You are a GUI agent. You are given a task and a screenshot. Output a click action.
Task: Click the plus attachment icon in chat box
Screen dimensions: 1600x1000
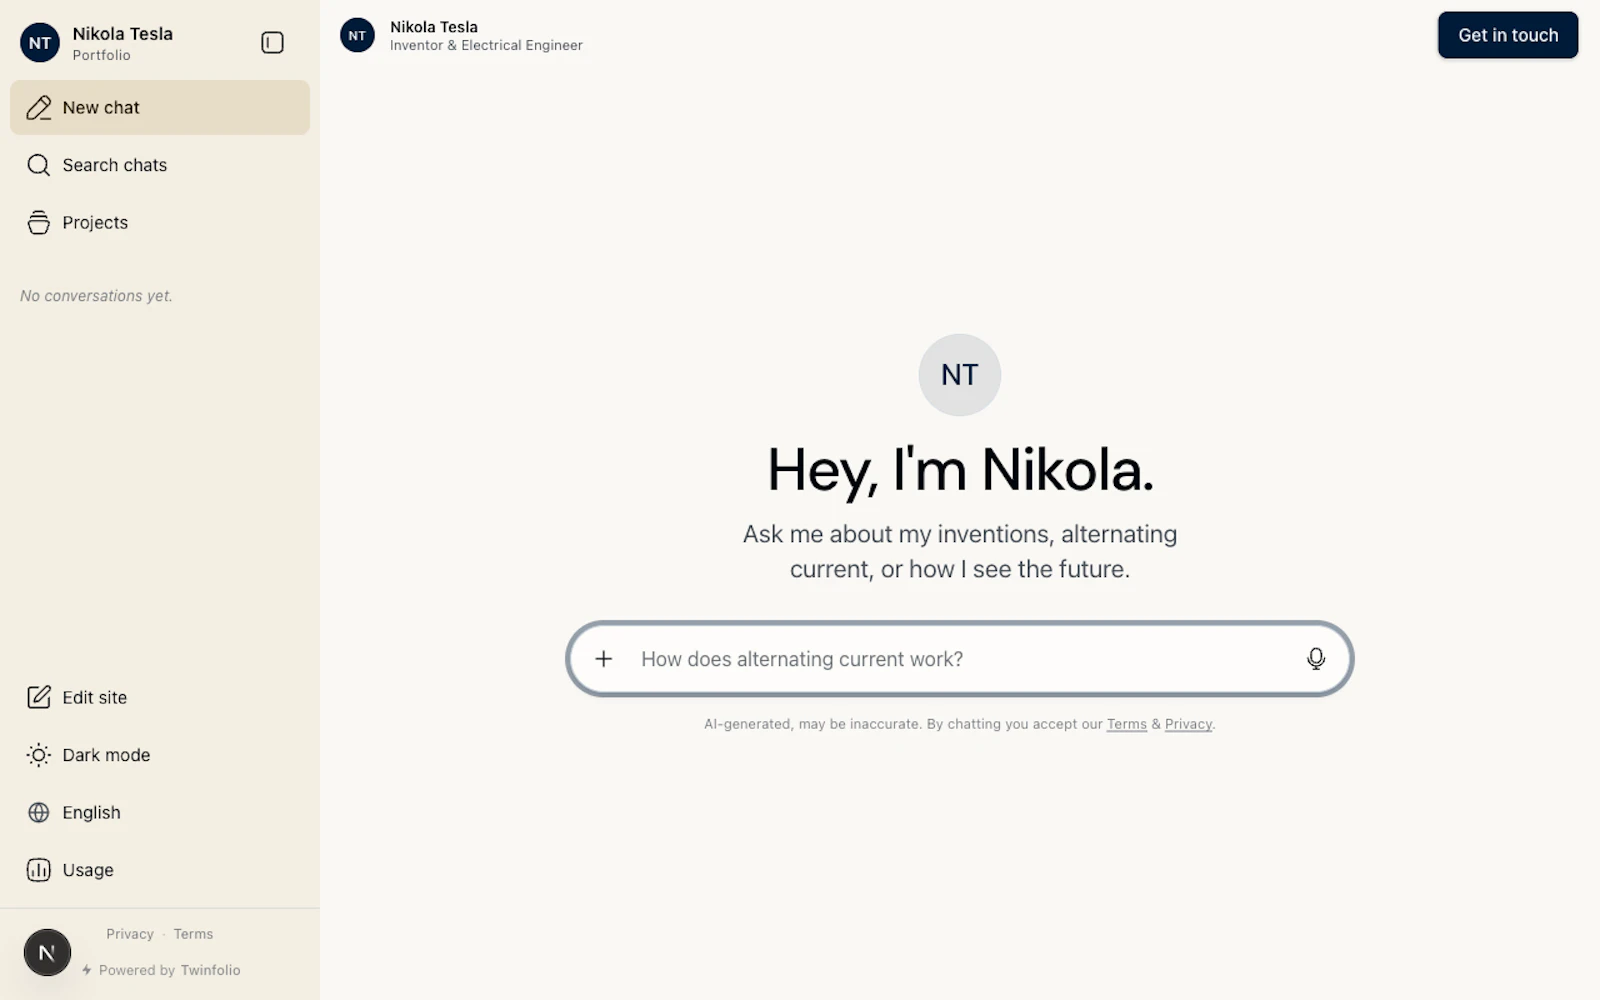click(x=603, y=659)
